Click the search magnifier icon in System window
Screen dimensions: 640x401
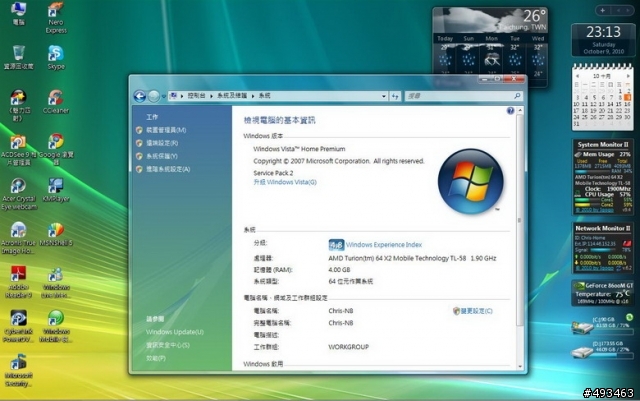(517, 96)
